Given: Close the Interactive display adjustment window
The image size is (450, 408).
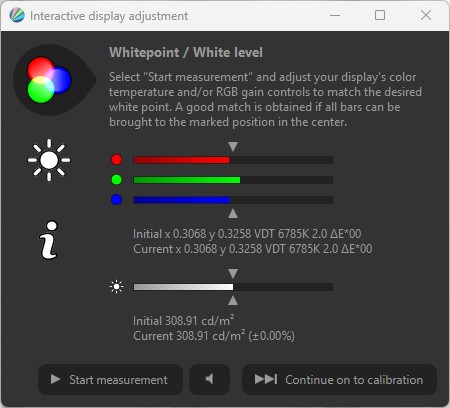Looking at the screenshot, I should pyautogui.click(x=426, y=15).
